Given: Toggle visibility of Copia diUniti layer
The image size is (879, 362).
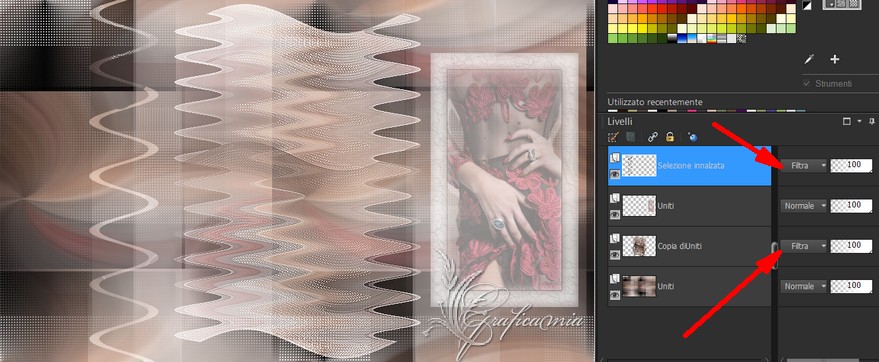Looking at the screenshot, I should [x=615, y=254].
